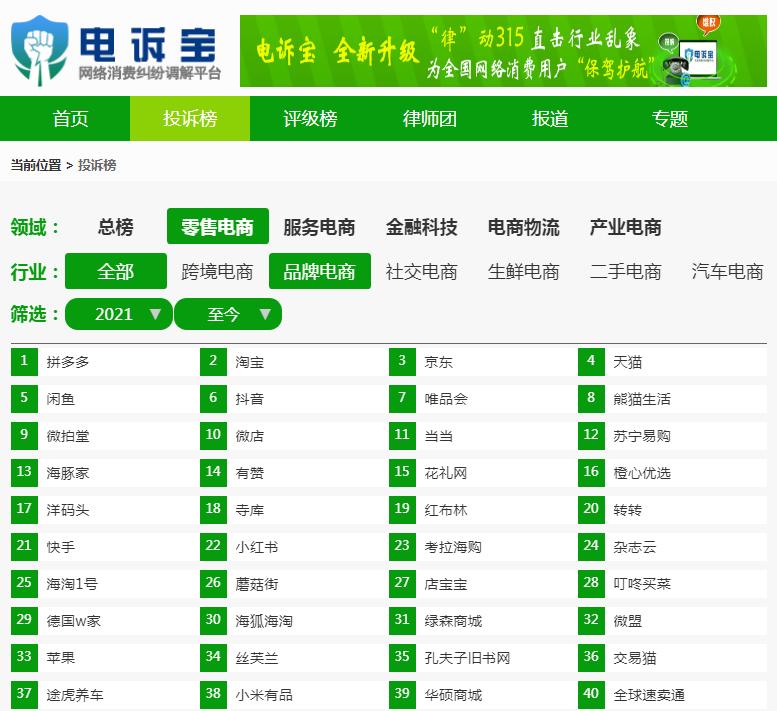777x711 pixels.
Task: Select the 全部 industry button
Action: click(115, 271)
